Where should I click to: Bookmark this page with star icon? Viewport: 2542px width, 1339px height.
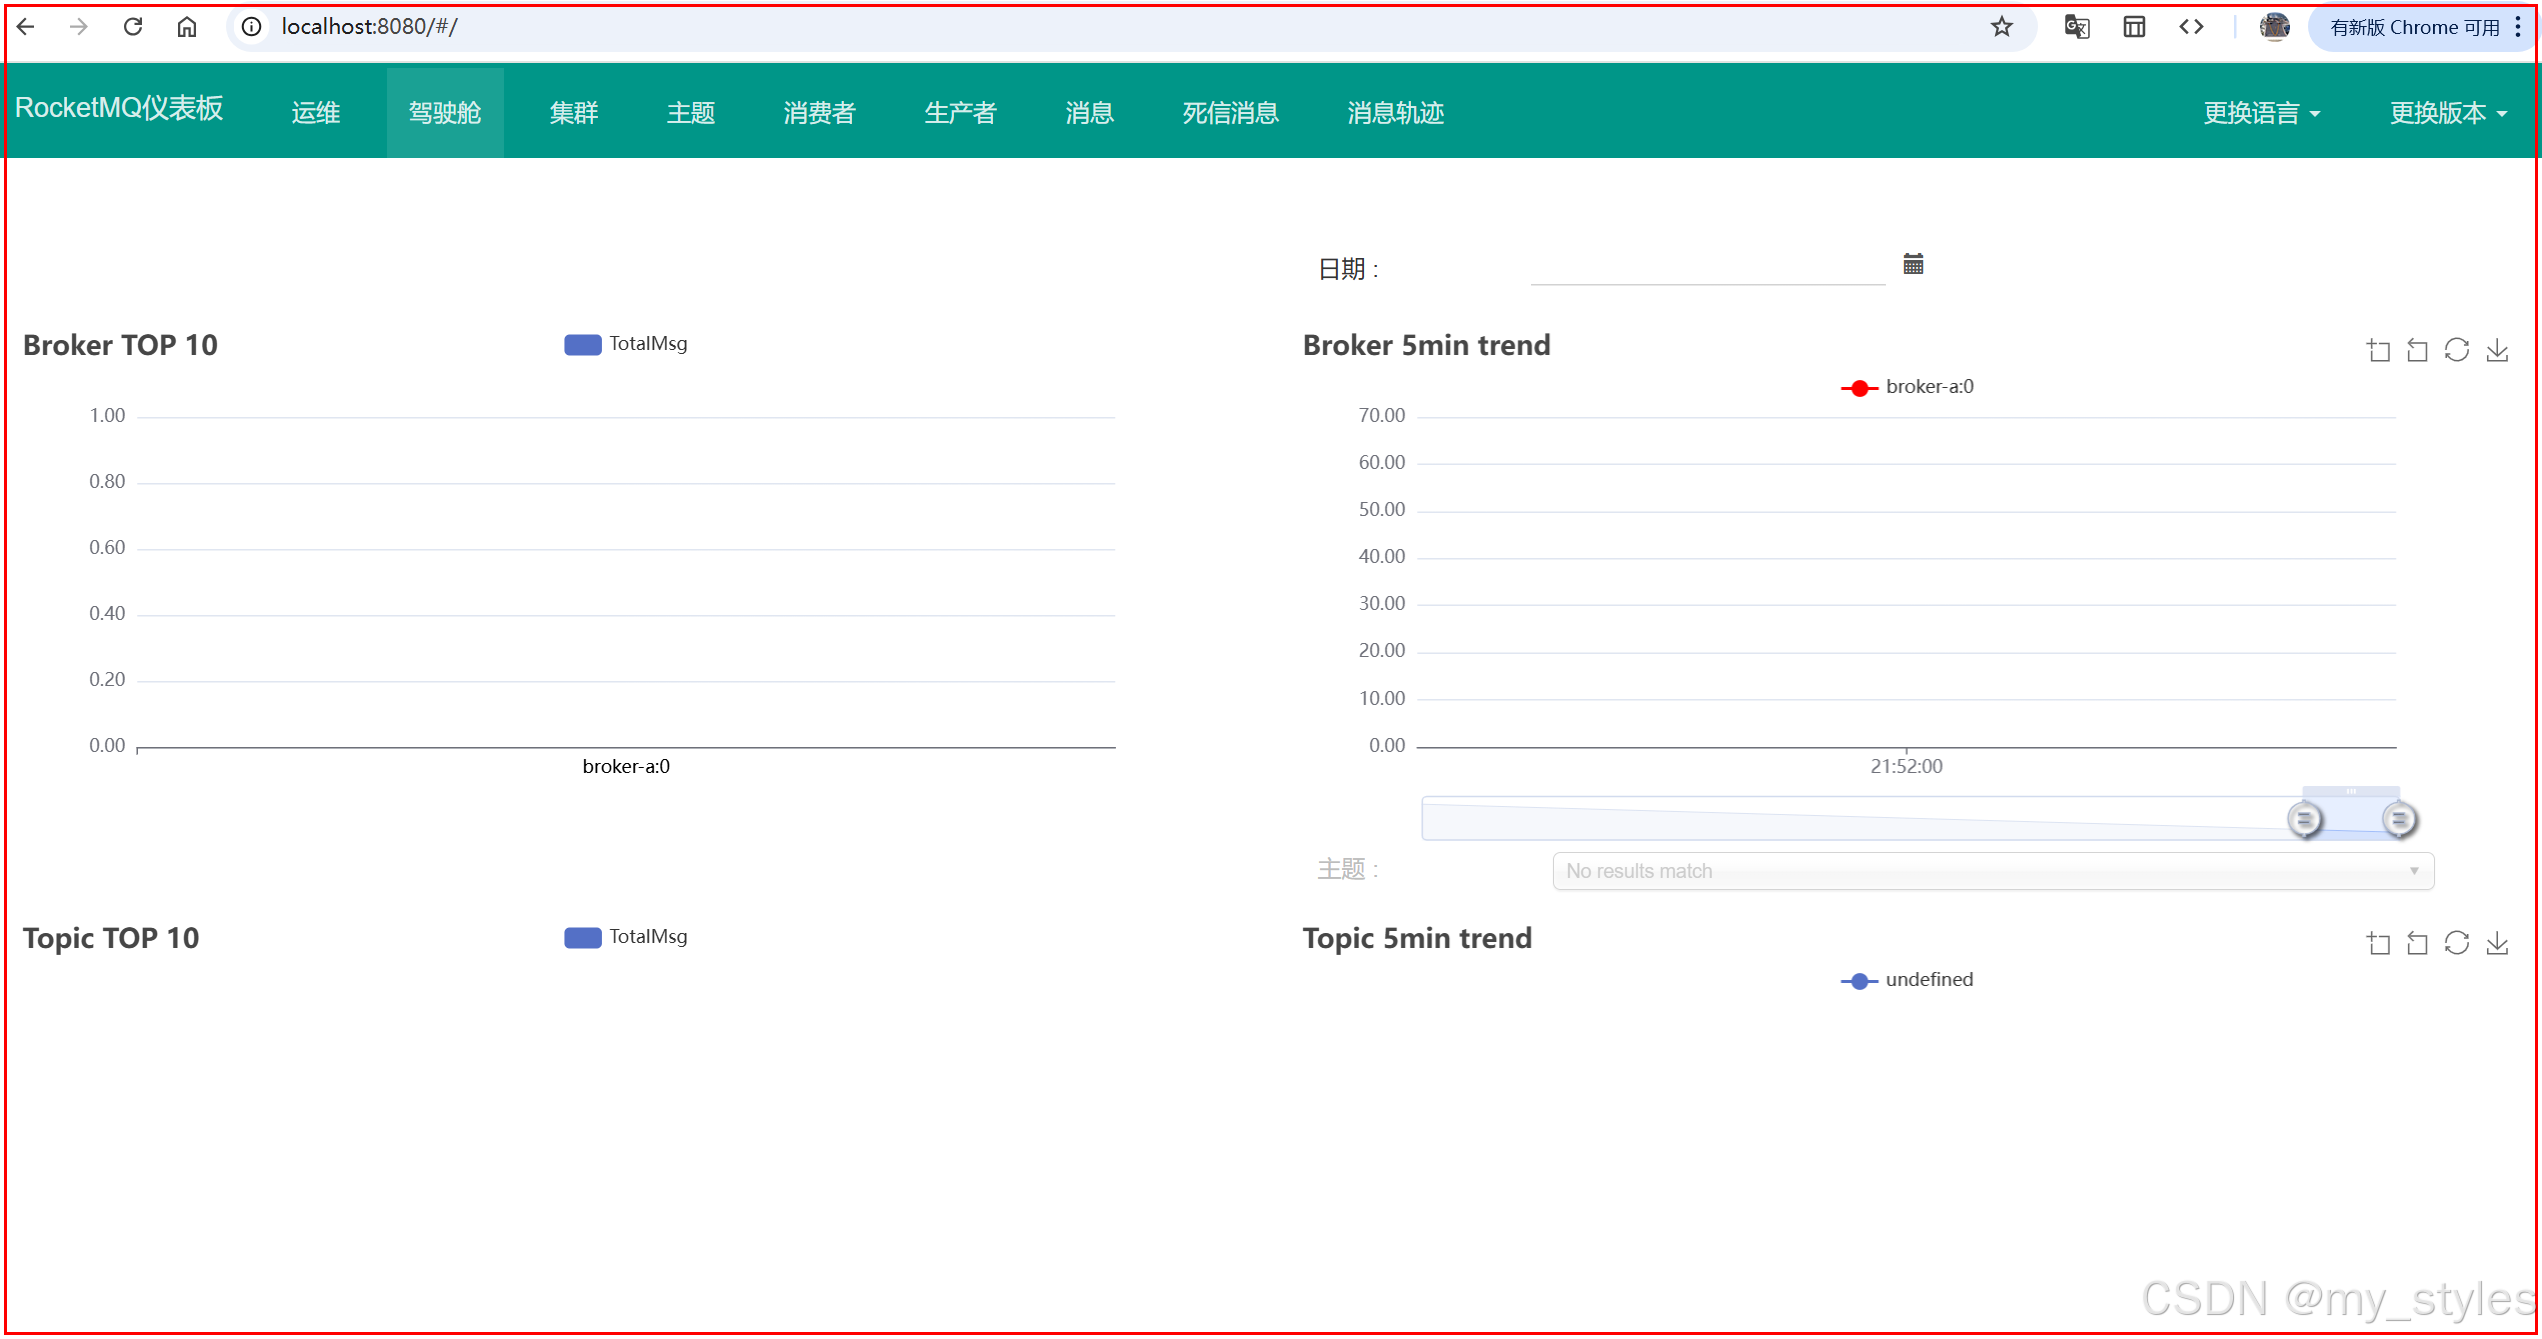(2001, 27)
